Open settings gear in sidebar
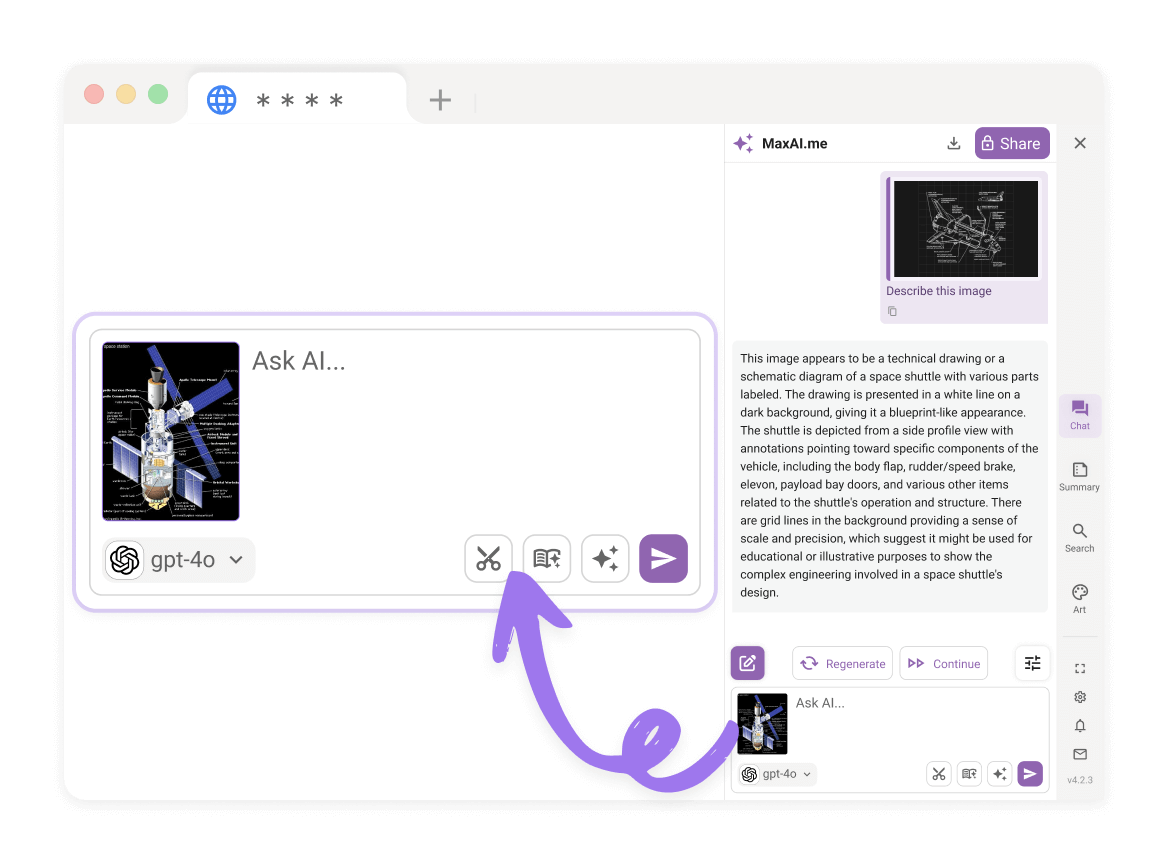This screenshot has height=864, width=1168. pyautogui.click(x=1080, y=697)
